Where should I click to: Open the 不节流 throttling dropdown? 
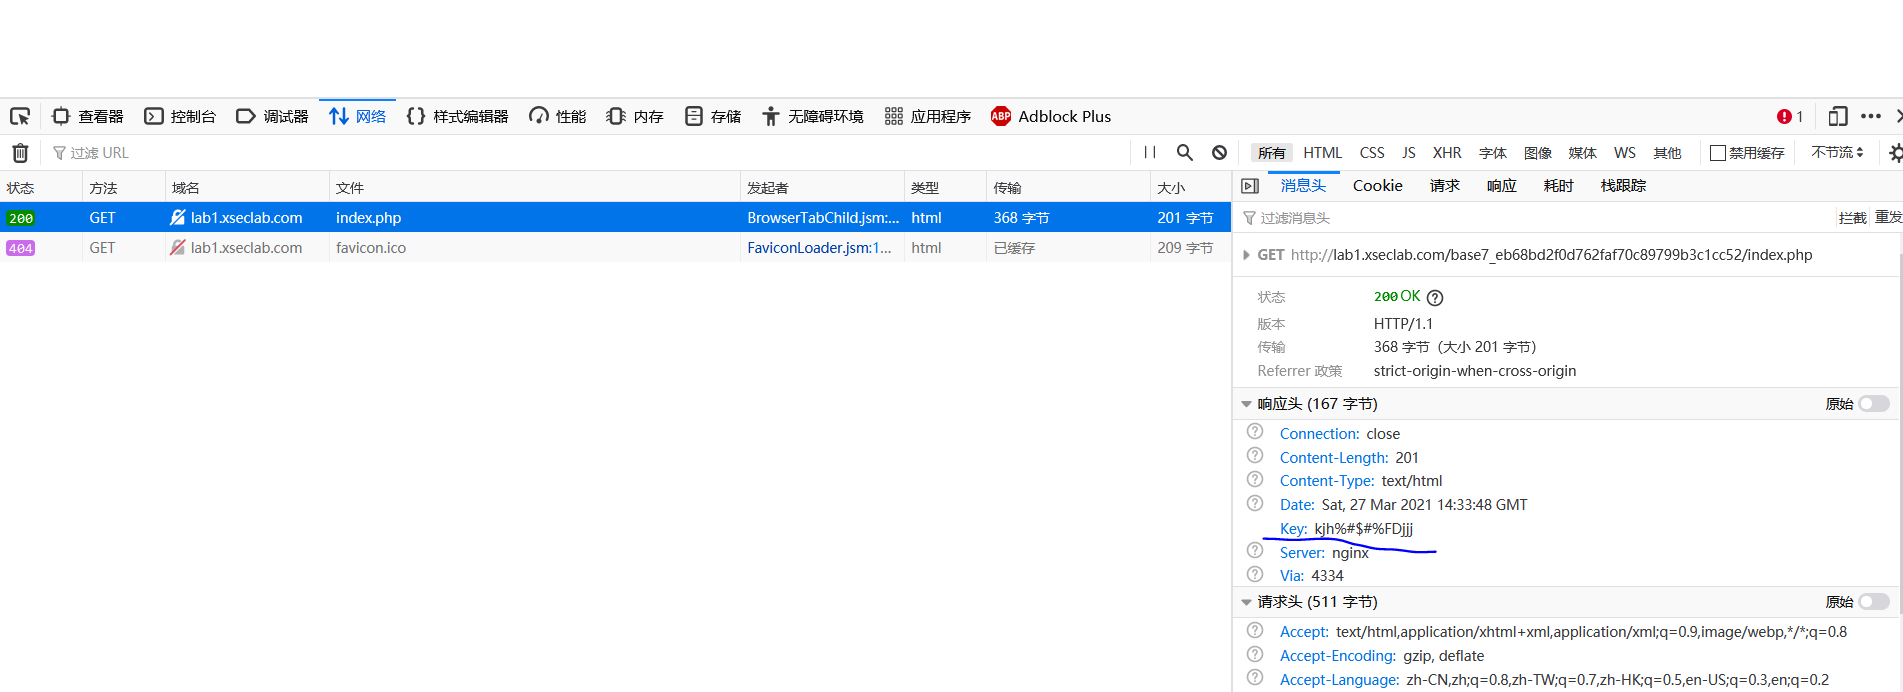1837,153
